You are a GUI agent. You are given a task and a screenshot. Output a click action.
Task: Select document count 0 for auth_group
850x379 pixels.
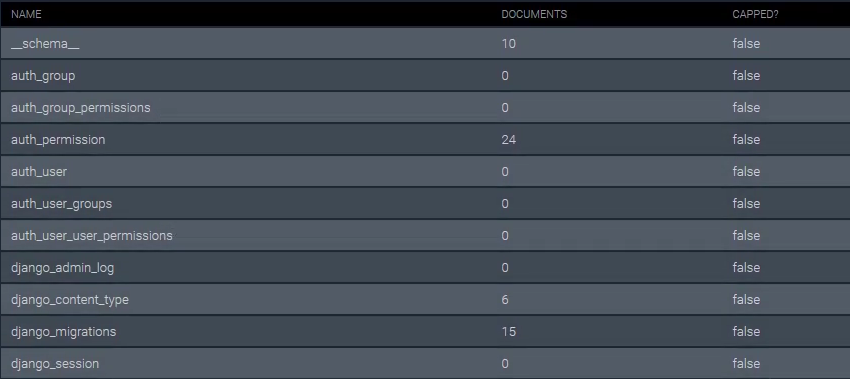tap(505, 76)
